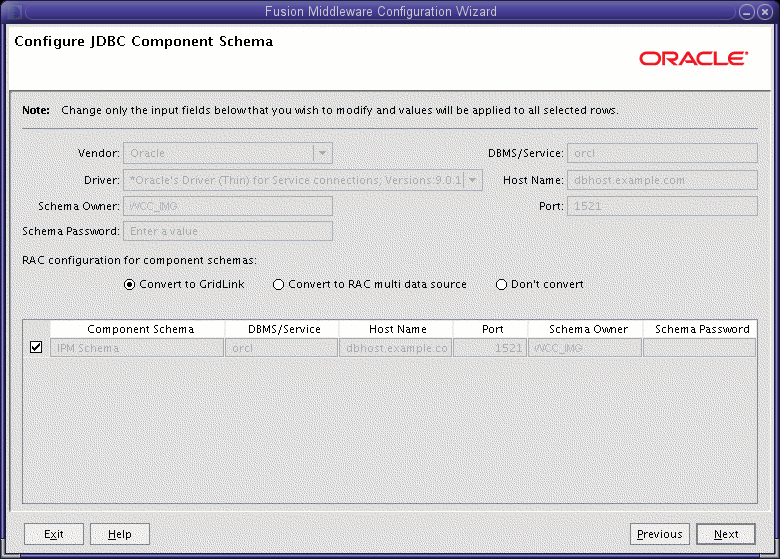This screenshot has height=559, width=780.
Task: Focus the DBMS/Service input field
Action: (662, 153)
